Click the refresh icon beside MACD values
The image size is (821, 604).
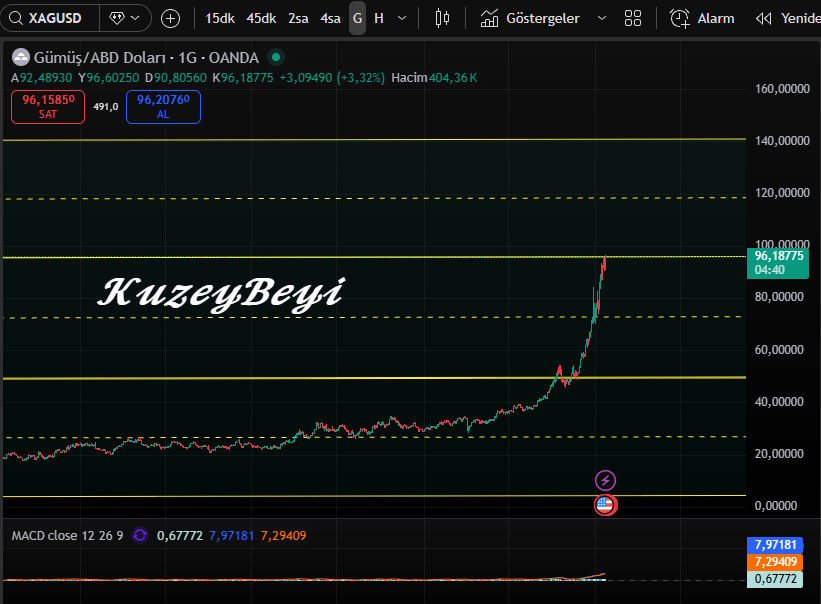pyautogui.click(x=139, y=535)
